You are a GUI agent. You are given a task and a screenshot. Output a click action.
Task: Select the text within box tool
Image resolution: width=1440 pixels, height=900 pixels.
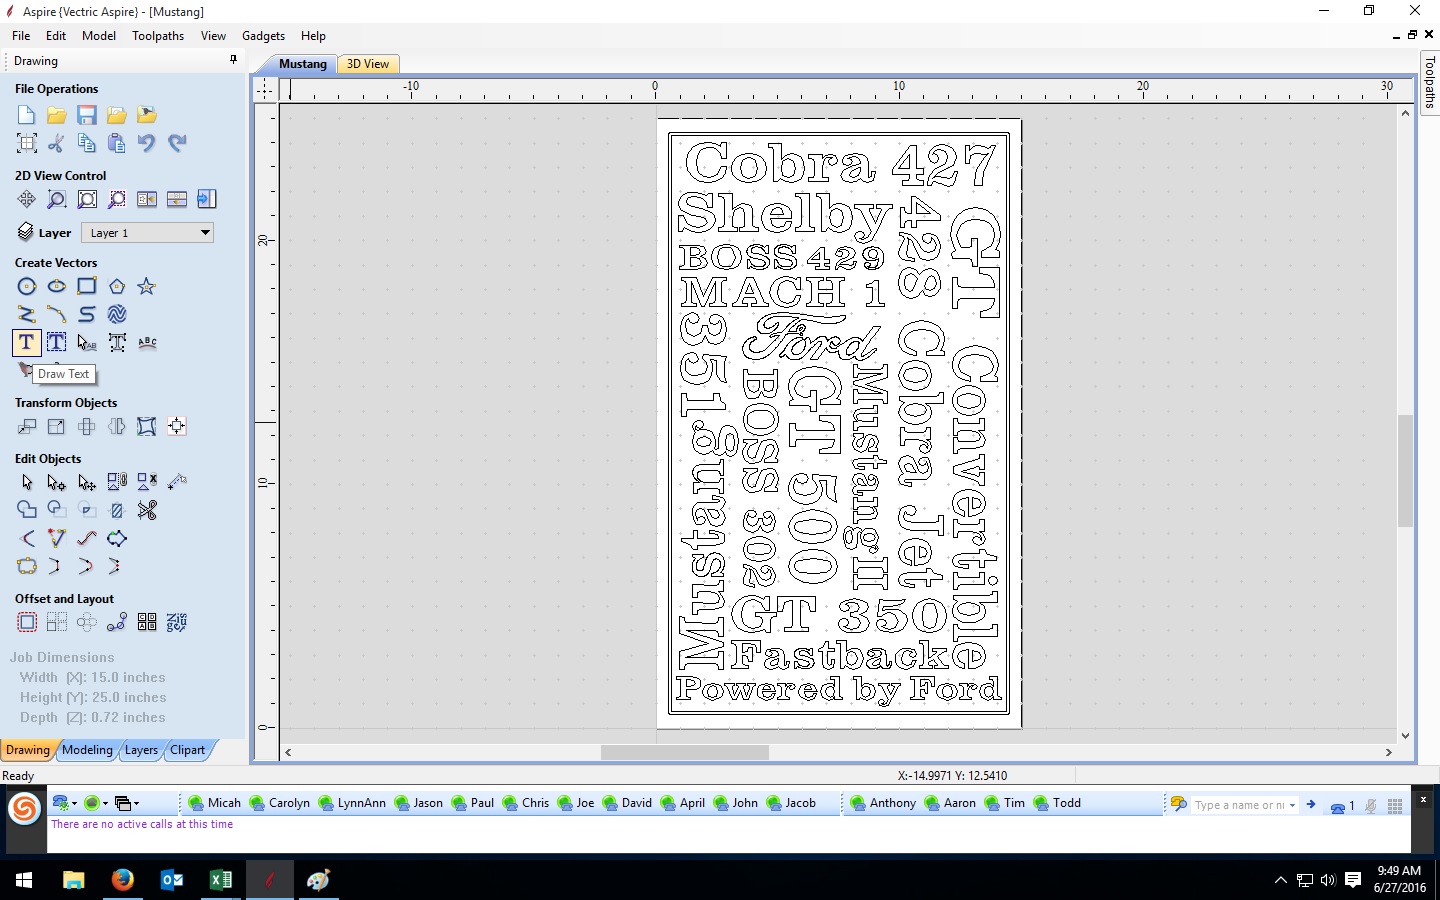pyautogui.click(x=57, y=343)
